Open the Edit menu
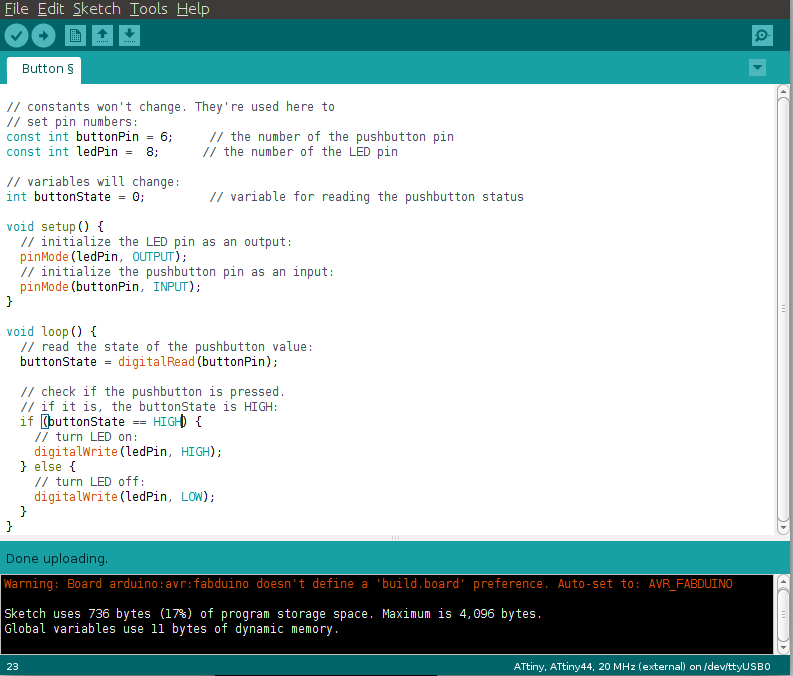 (51, 9)
